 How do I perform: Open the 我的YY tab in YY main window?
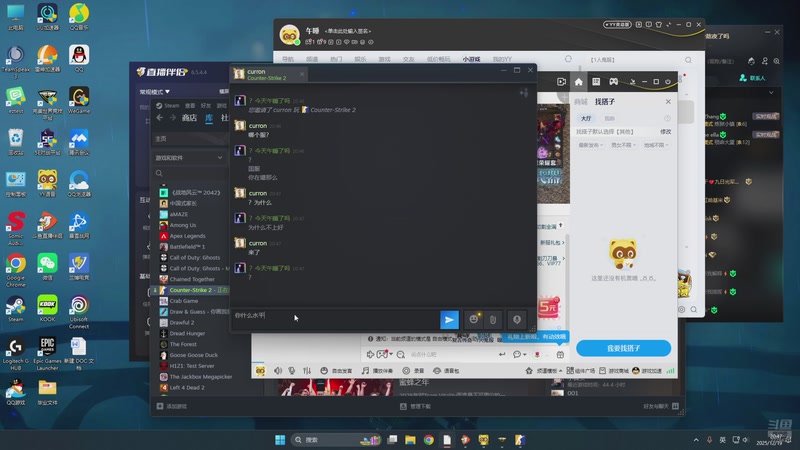[x=502, y=59]
